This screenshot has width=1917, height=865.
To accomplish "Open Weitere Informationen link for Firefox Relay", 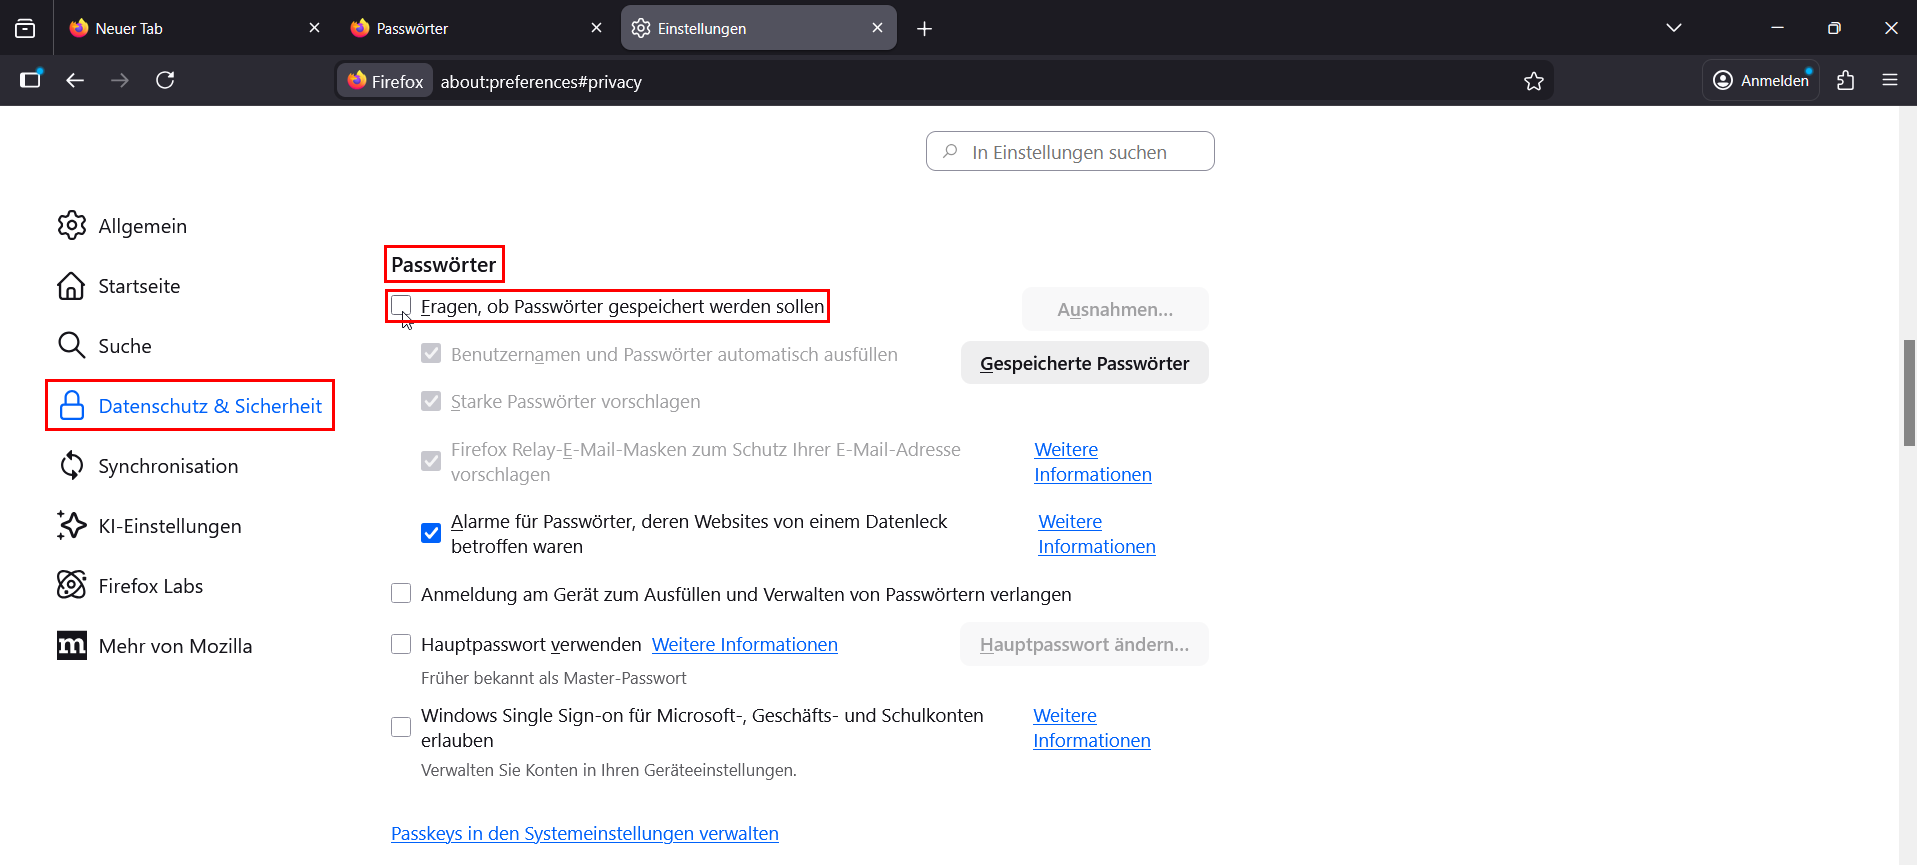I will (x=1093, y=462).
